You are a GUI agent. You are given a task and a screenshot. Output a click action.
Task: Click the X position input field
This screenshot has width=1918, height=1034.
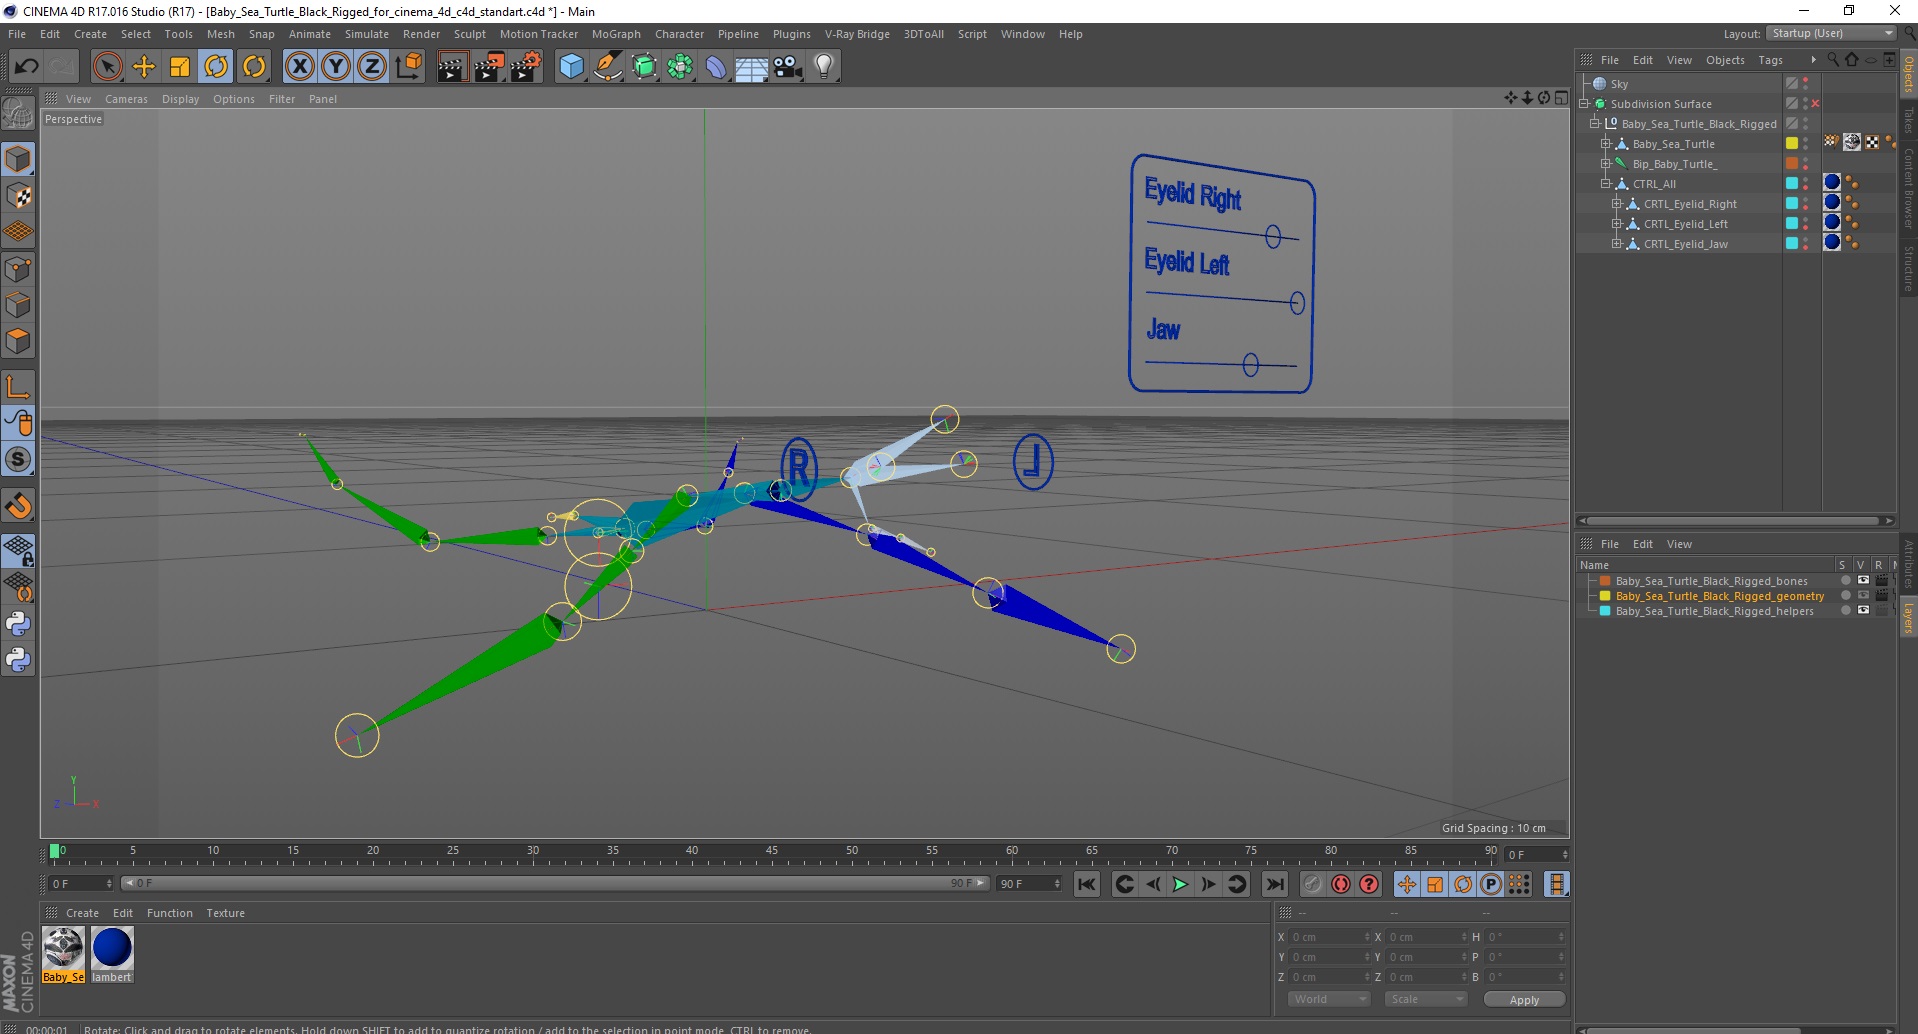1330,937
